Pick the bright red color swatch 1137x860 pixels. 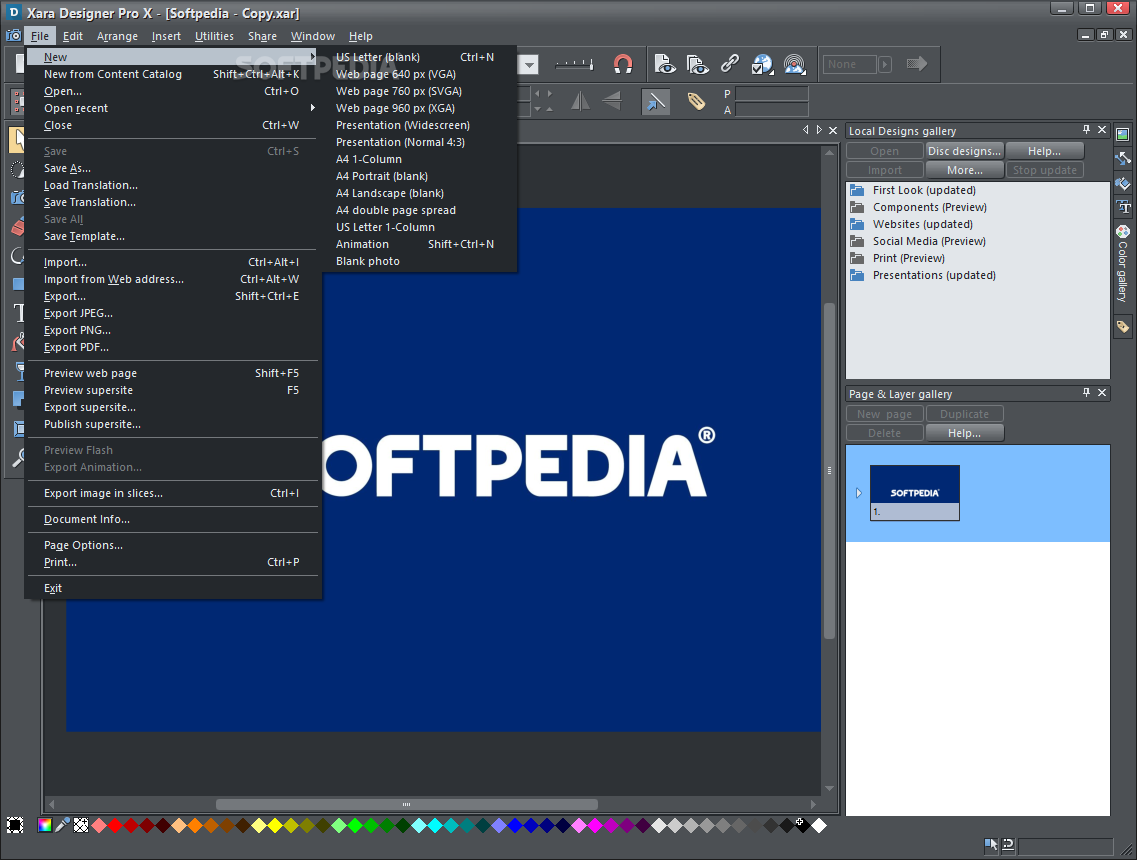pos(115,825)
